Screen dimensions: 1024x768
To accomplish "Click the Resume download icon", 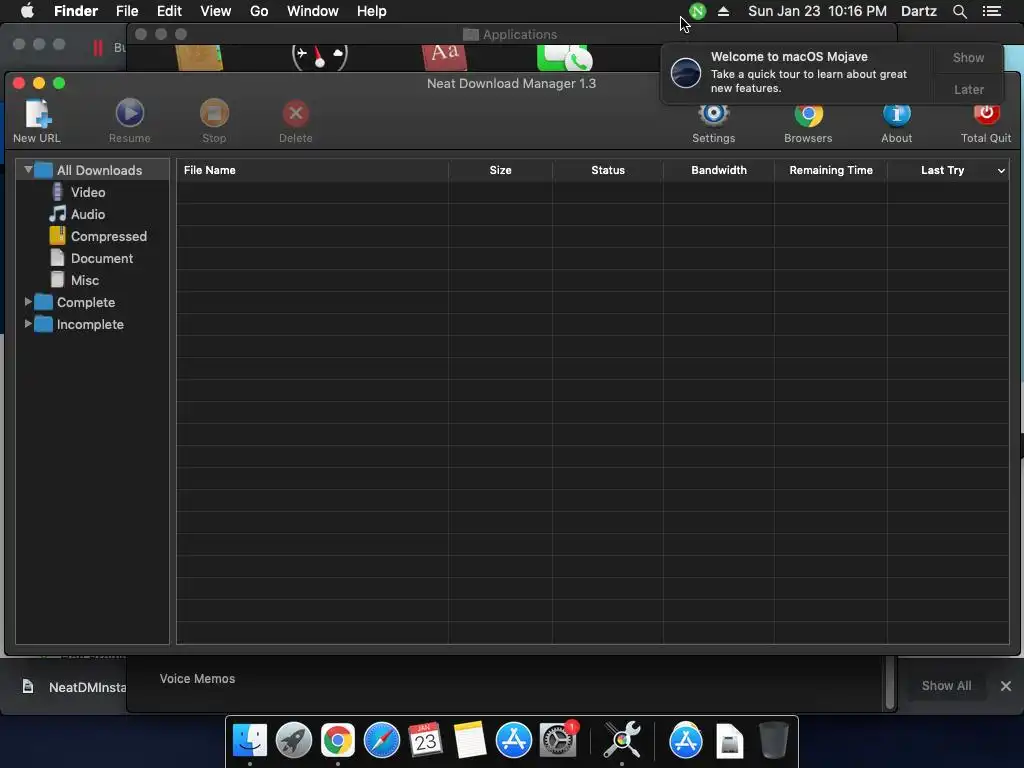I will tap(129, 114).
